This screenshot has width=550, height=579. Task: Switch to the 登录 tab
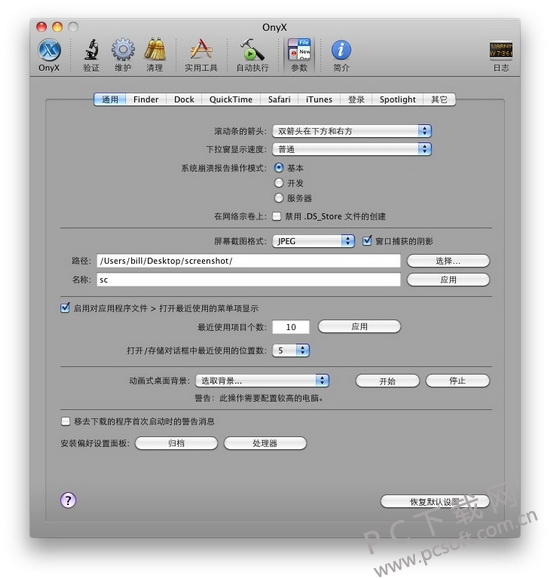pos(356,99)
